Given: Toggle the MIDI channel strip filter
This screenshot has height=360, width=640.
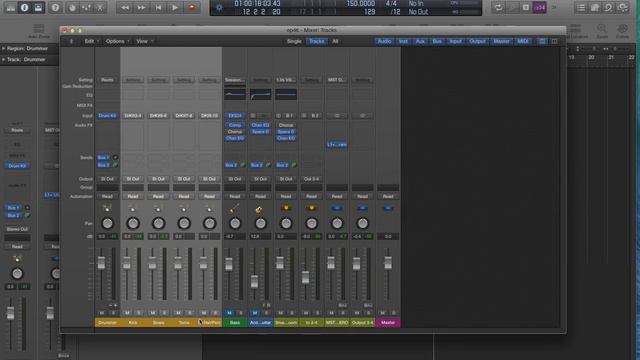Looking at the screenshot, I should pyautogui.click(x=523, y=41).
